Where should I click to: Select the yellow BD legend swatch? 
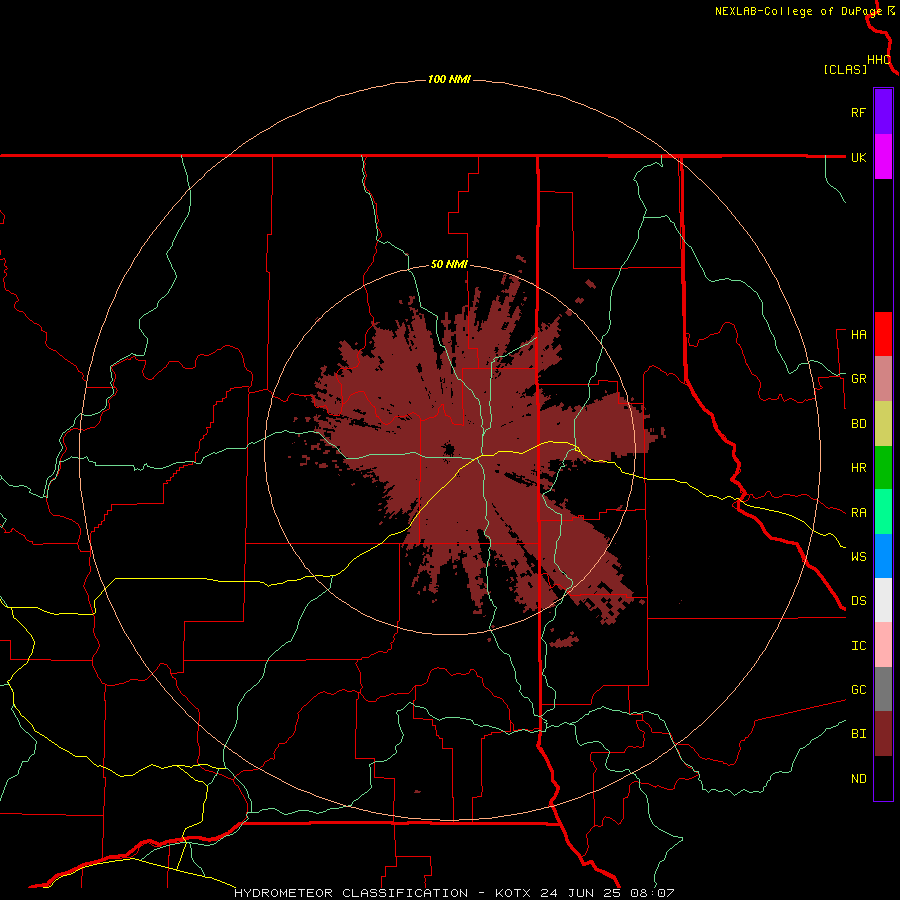pos(883,424)
